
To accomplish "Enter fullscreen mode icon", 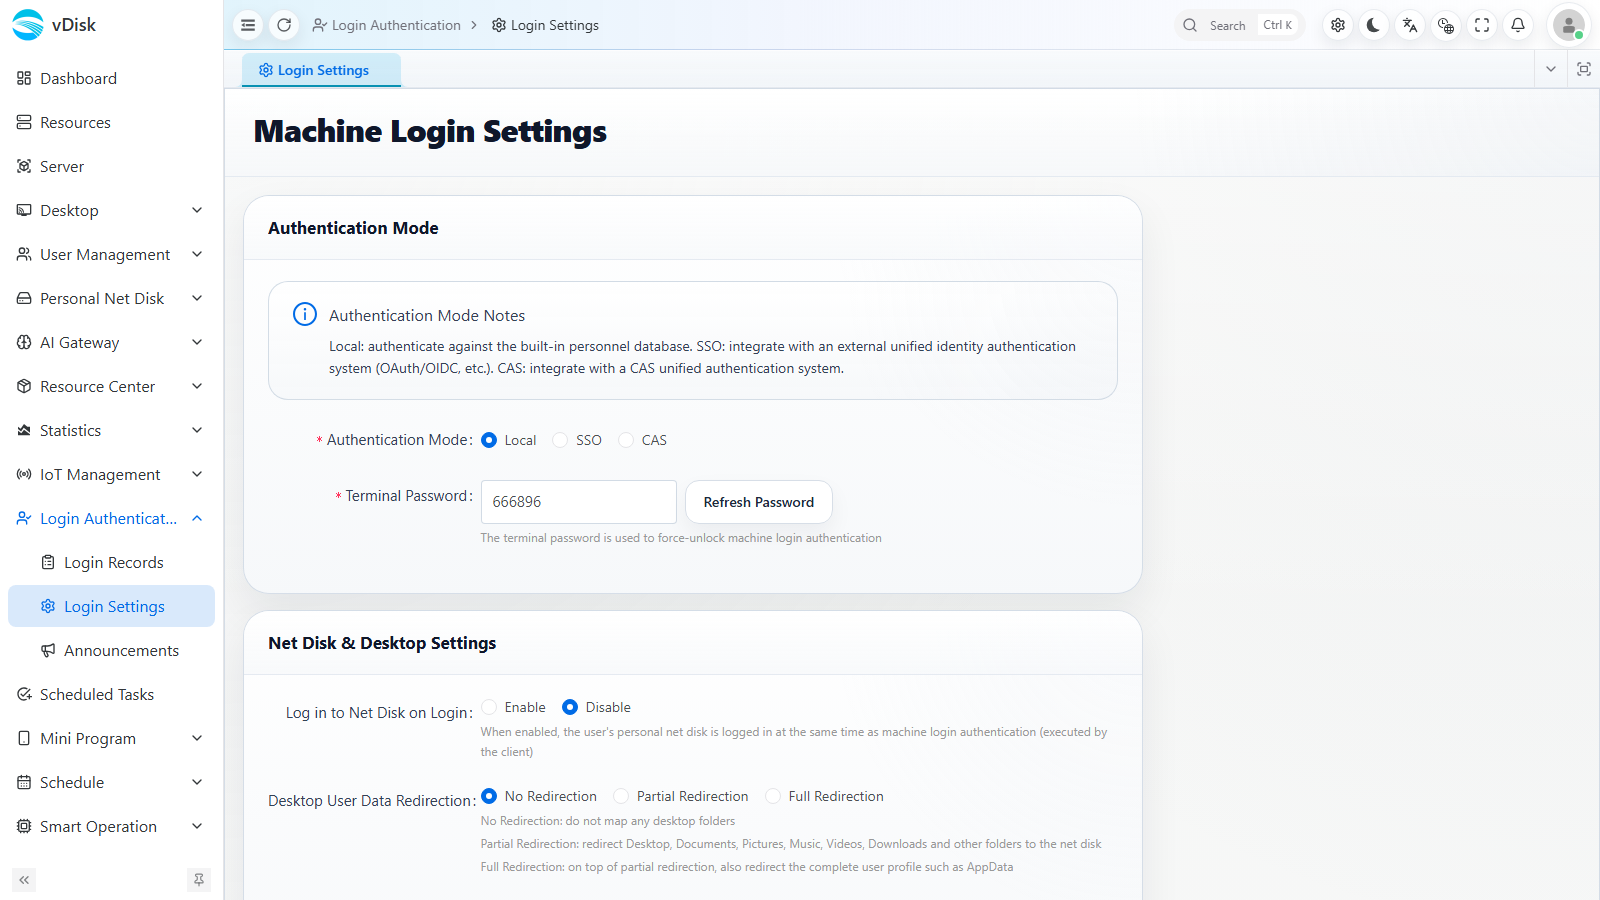I will (x=1482, y=25).
